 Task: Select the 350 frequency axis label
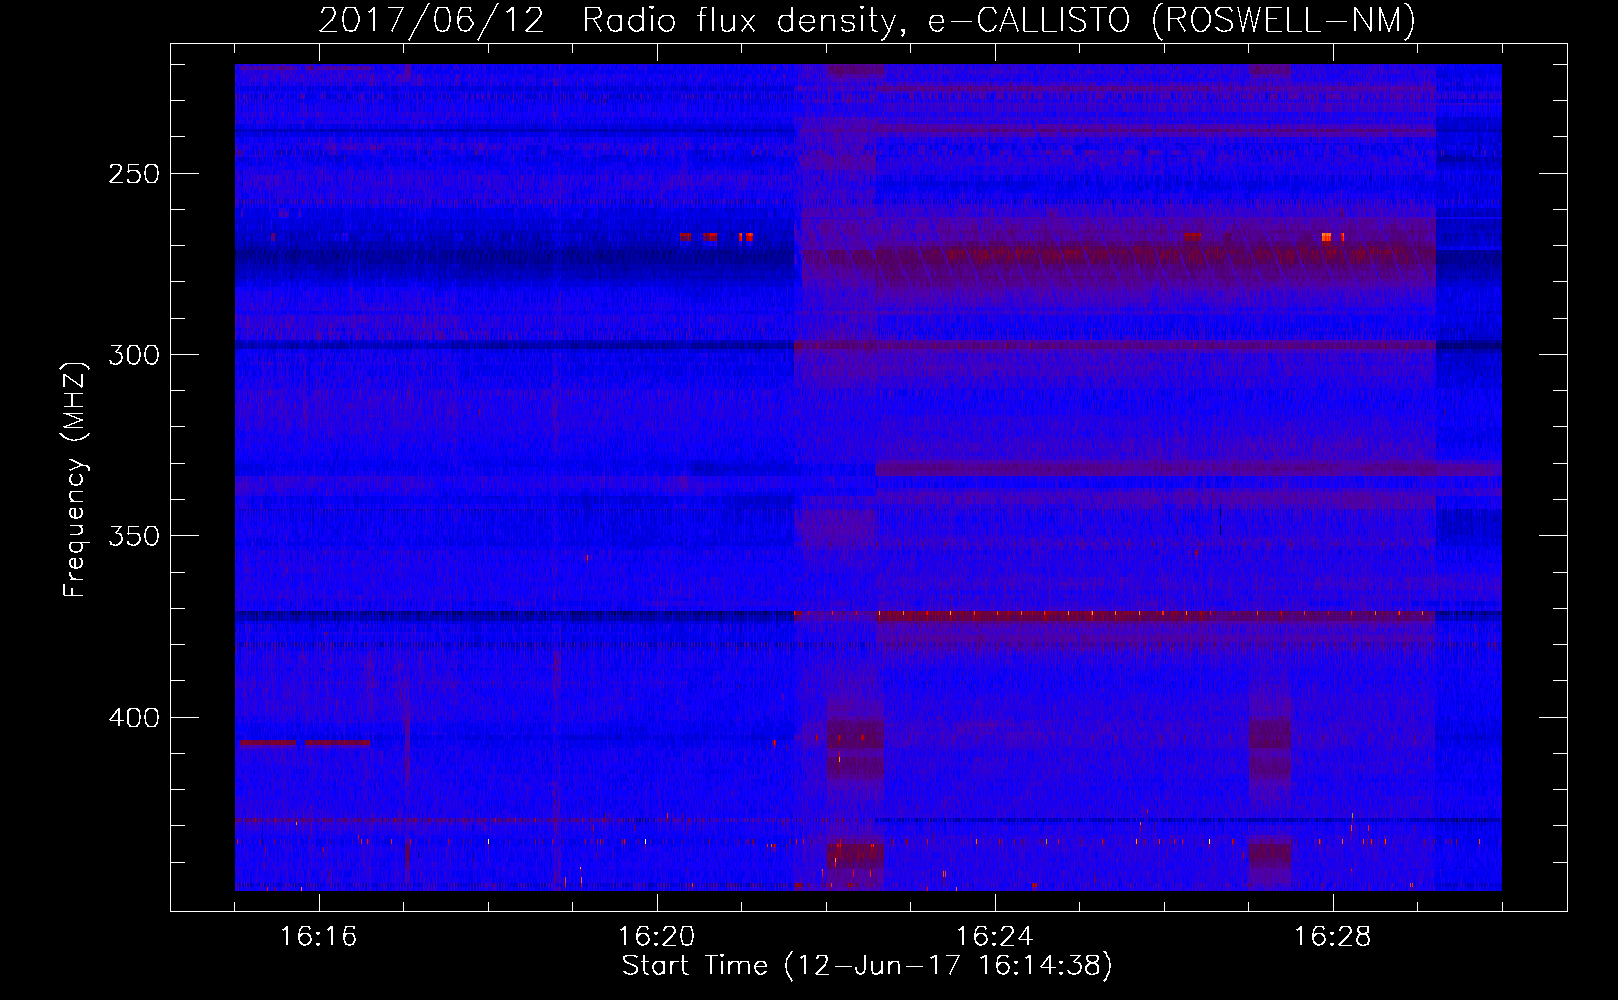point(134,536)
